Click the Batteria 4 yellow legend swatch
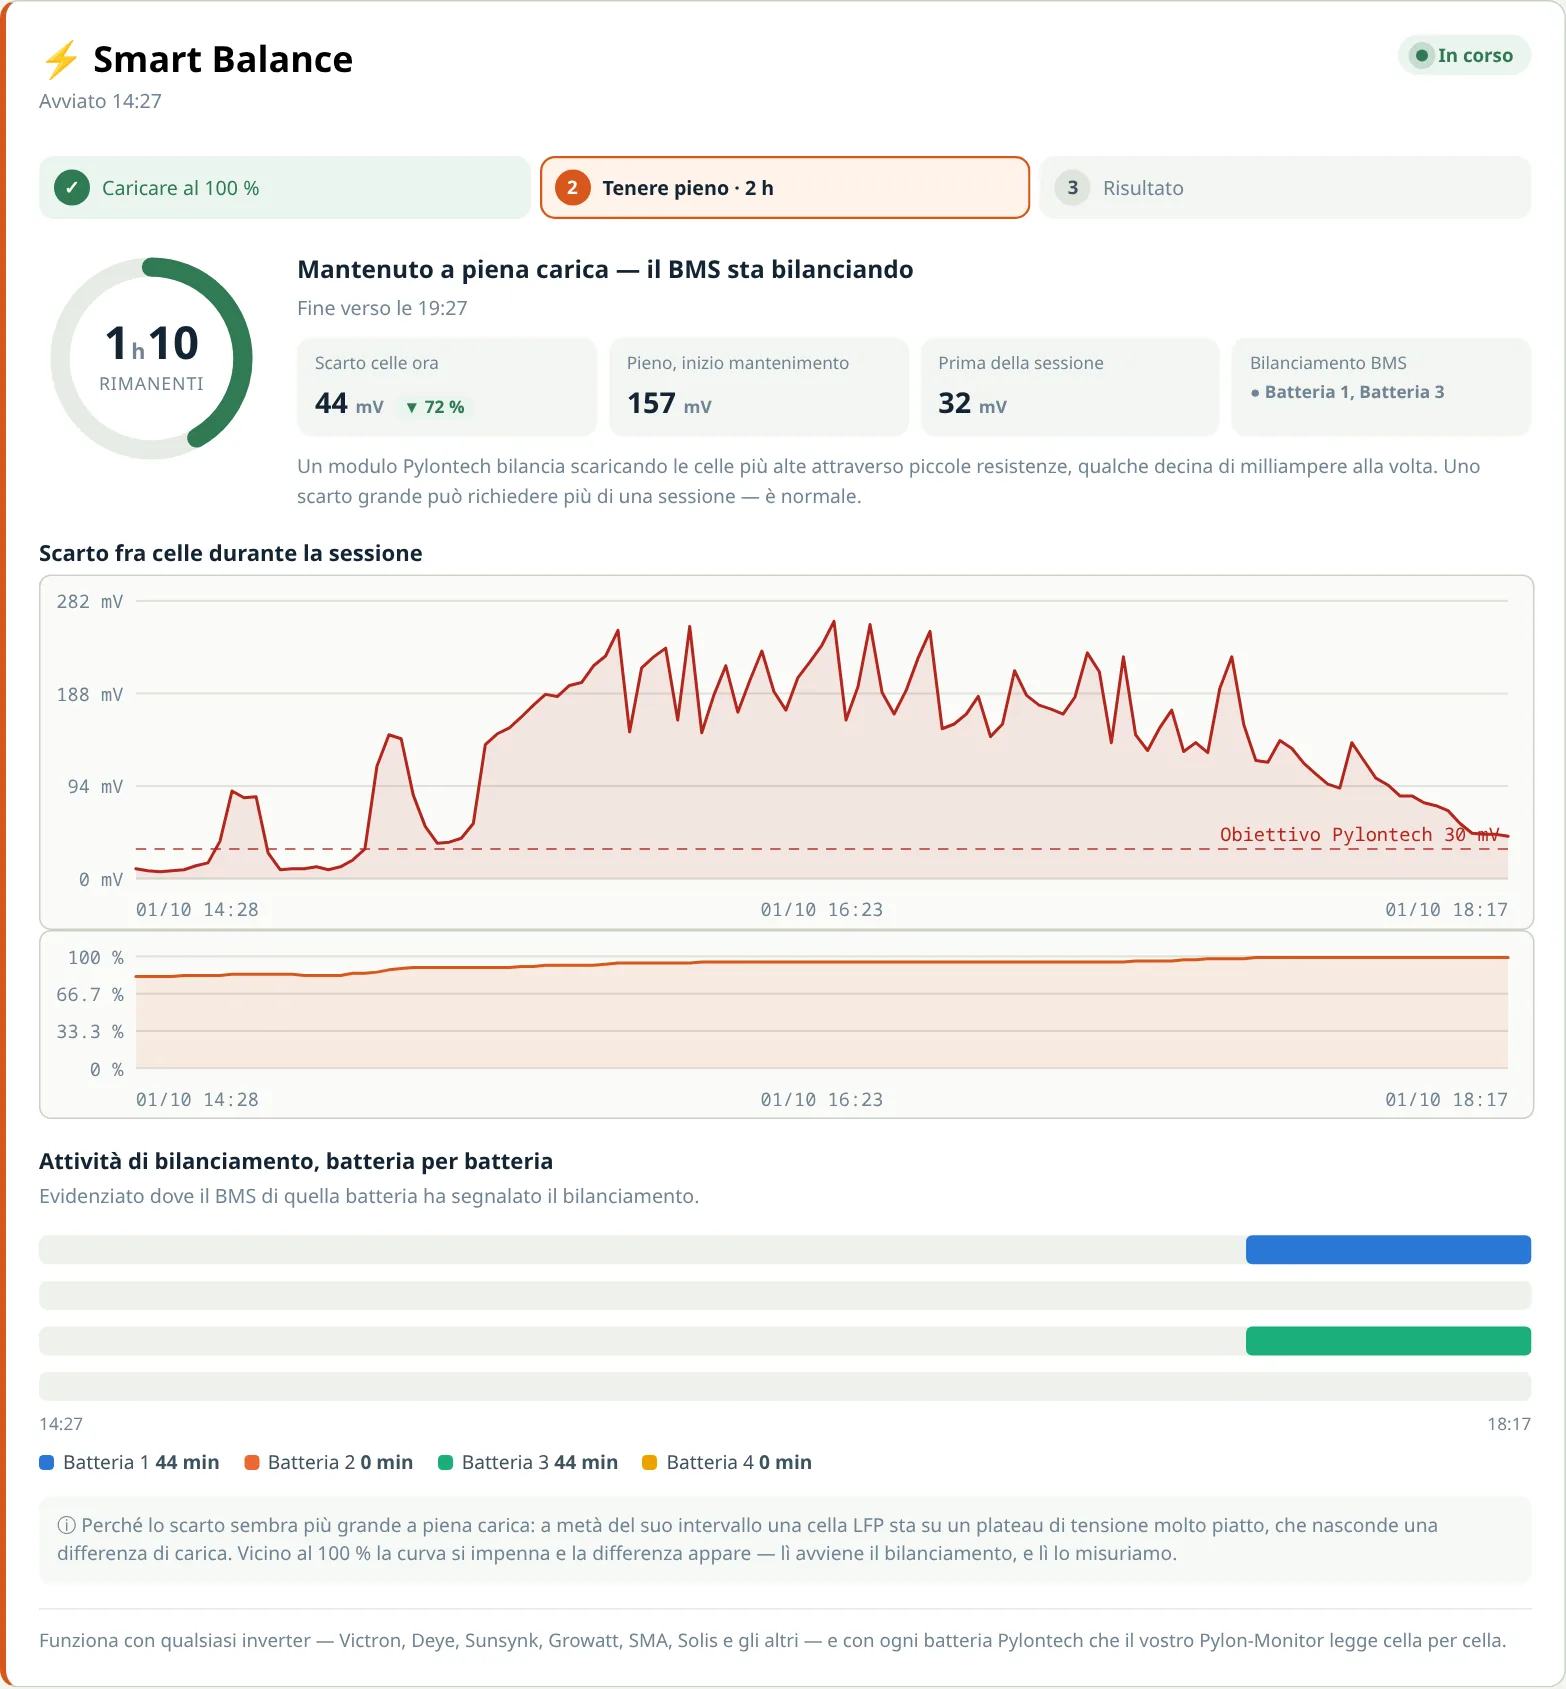The width and height of the screenshot is (1566, 1689). pyautogui.click(x=650, y=1462)
